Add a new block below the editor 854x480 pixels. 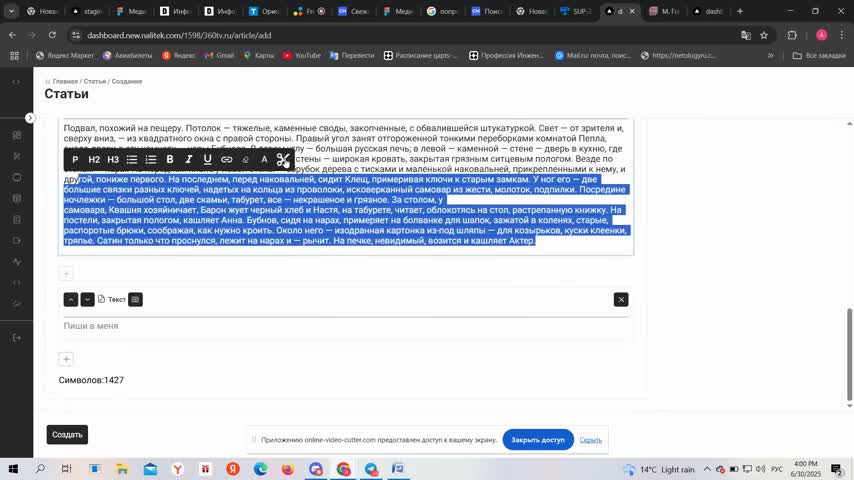(66, 359)
